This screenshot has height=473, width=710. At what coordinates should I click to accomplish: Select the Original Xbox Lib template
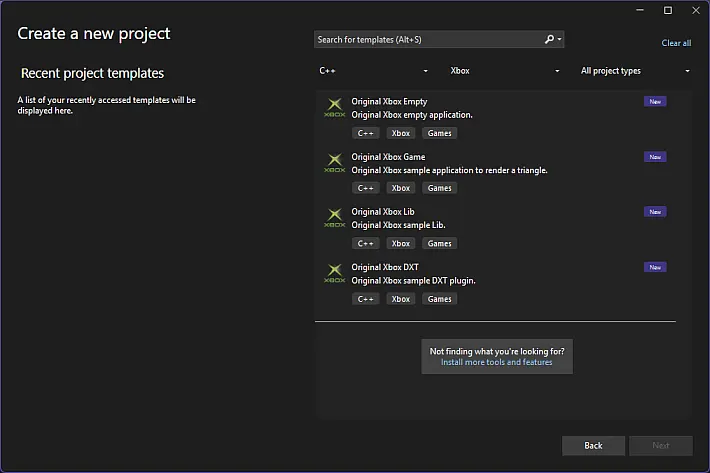coord(495,227)
